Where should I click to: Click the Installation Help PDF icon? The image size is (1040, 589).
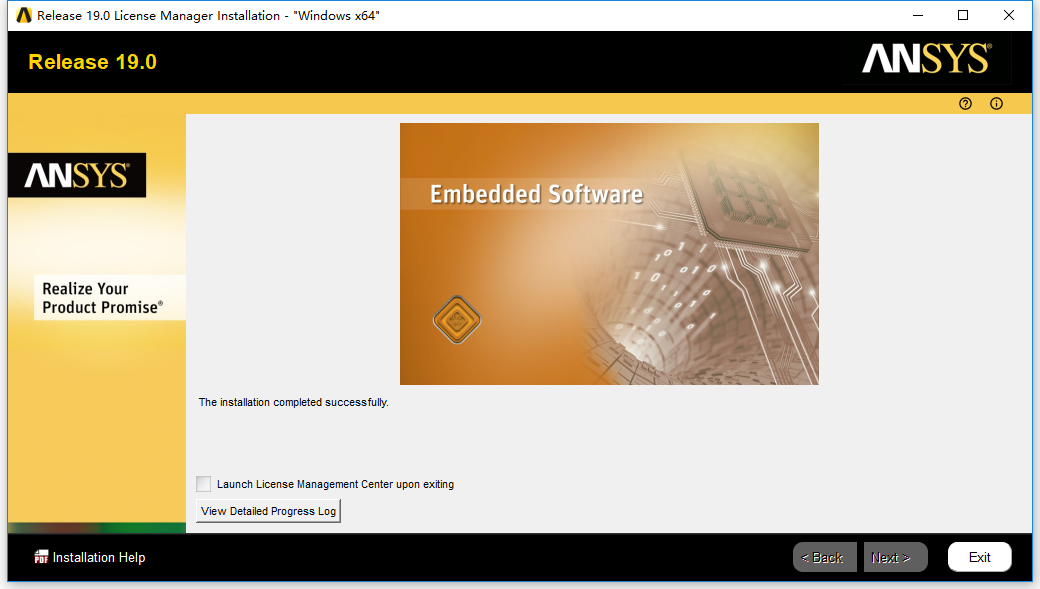point(41,557)
